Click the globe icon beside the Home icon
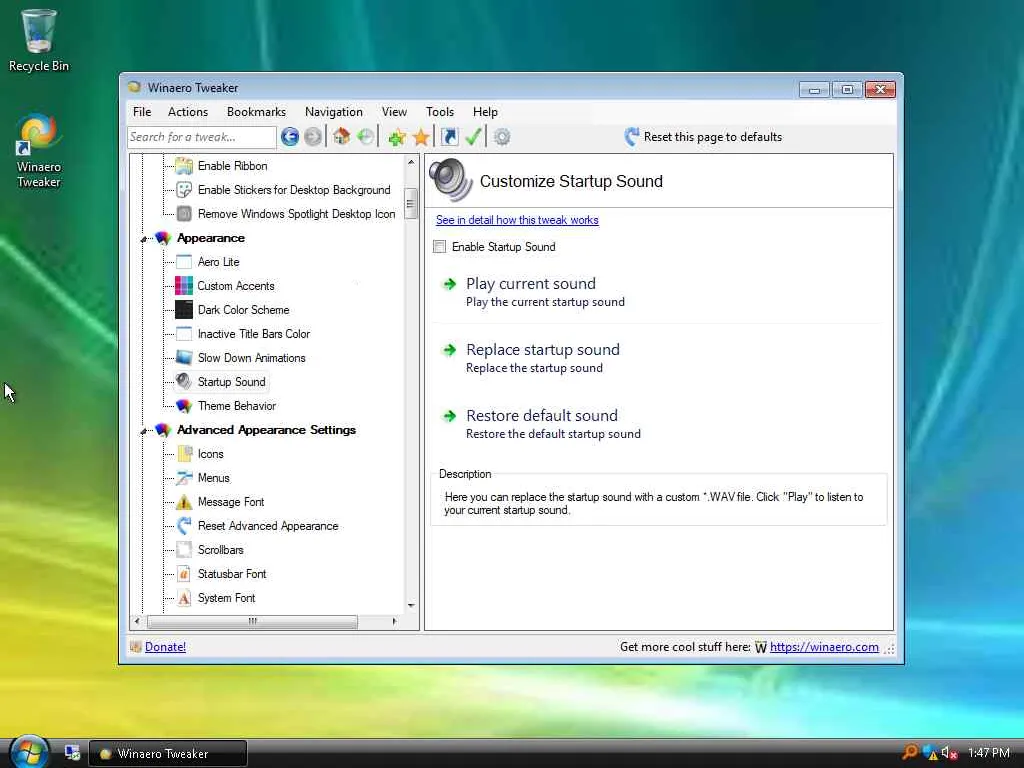The height and width of the screenshot is (768, 1024). [x=366, y=136]
